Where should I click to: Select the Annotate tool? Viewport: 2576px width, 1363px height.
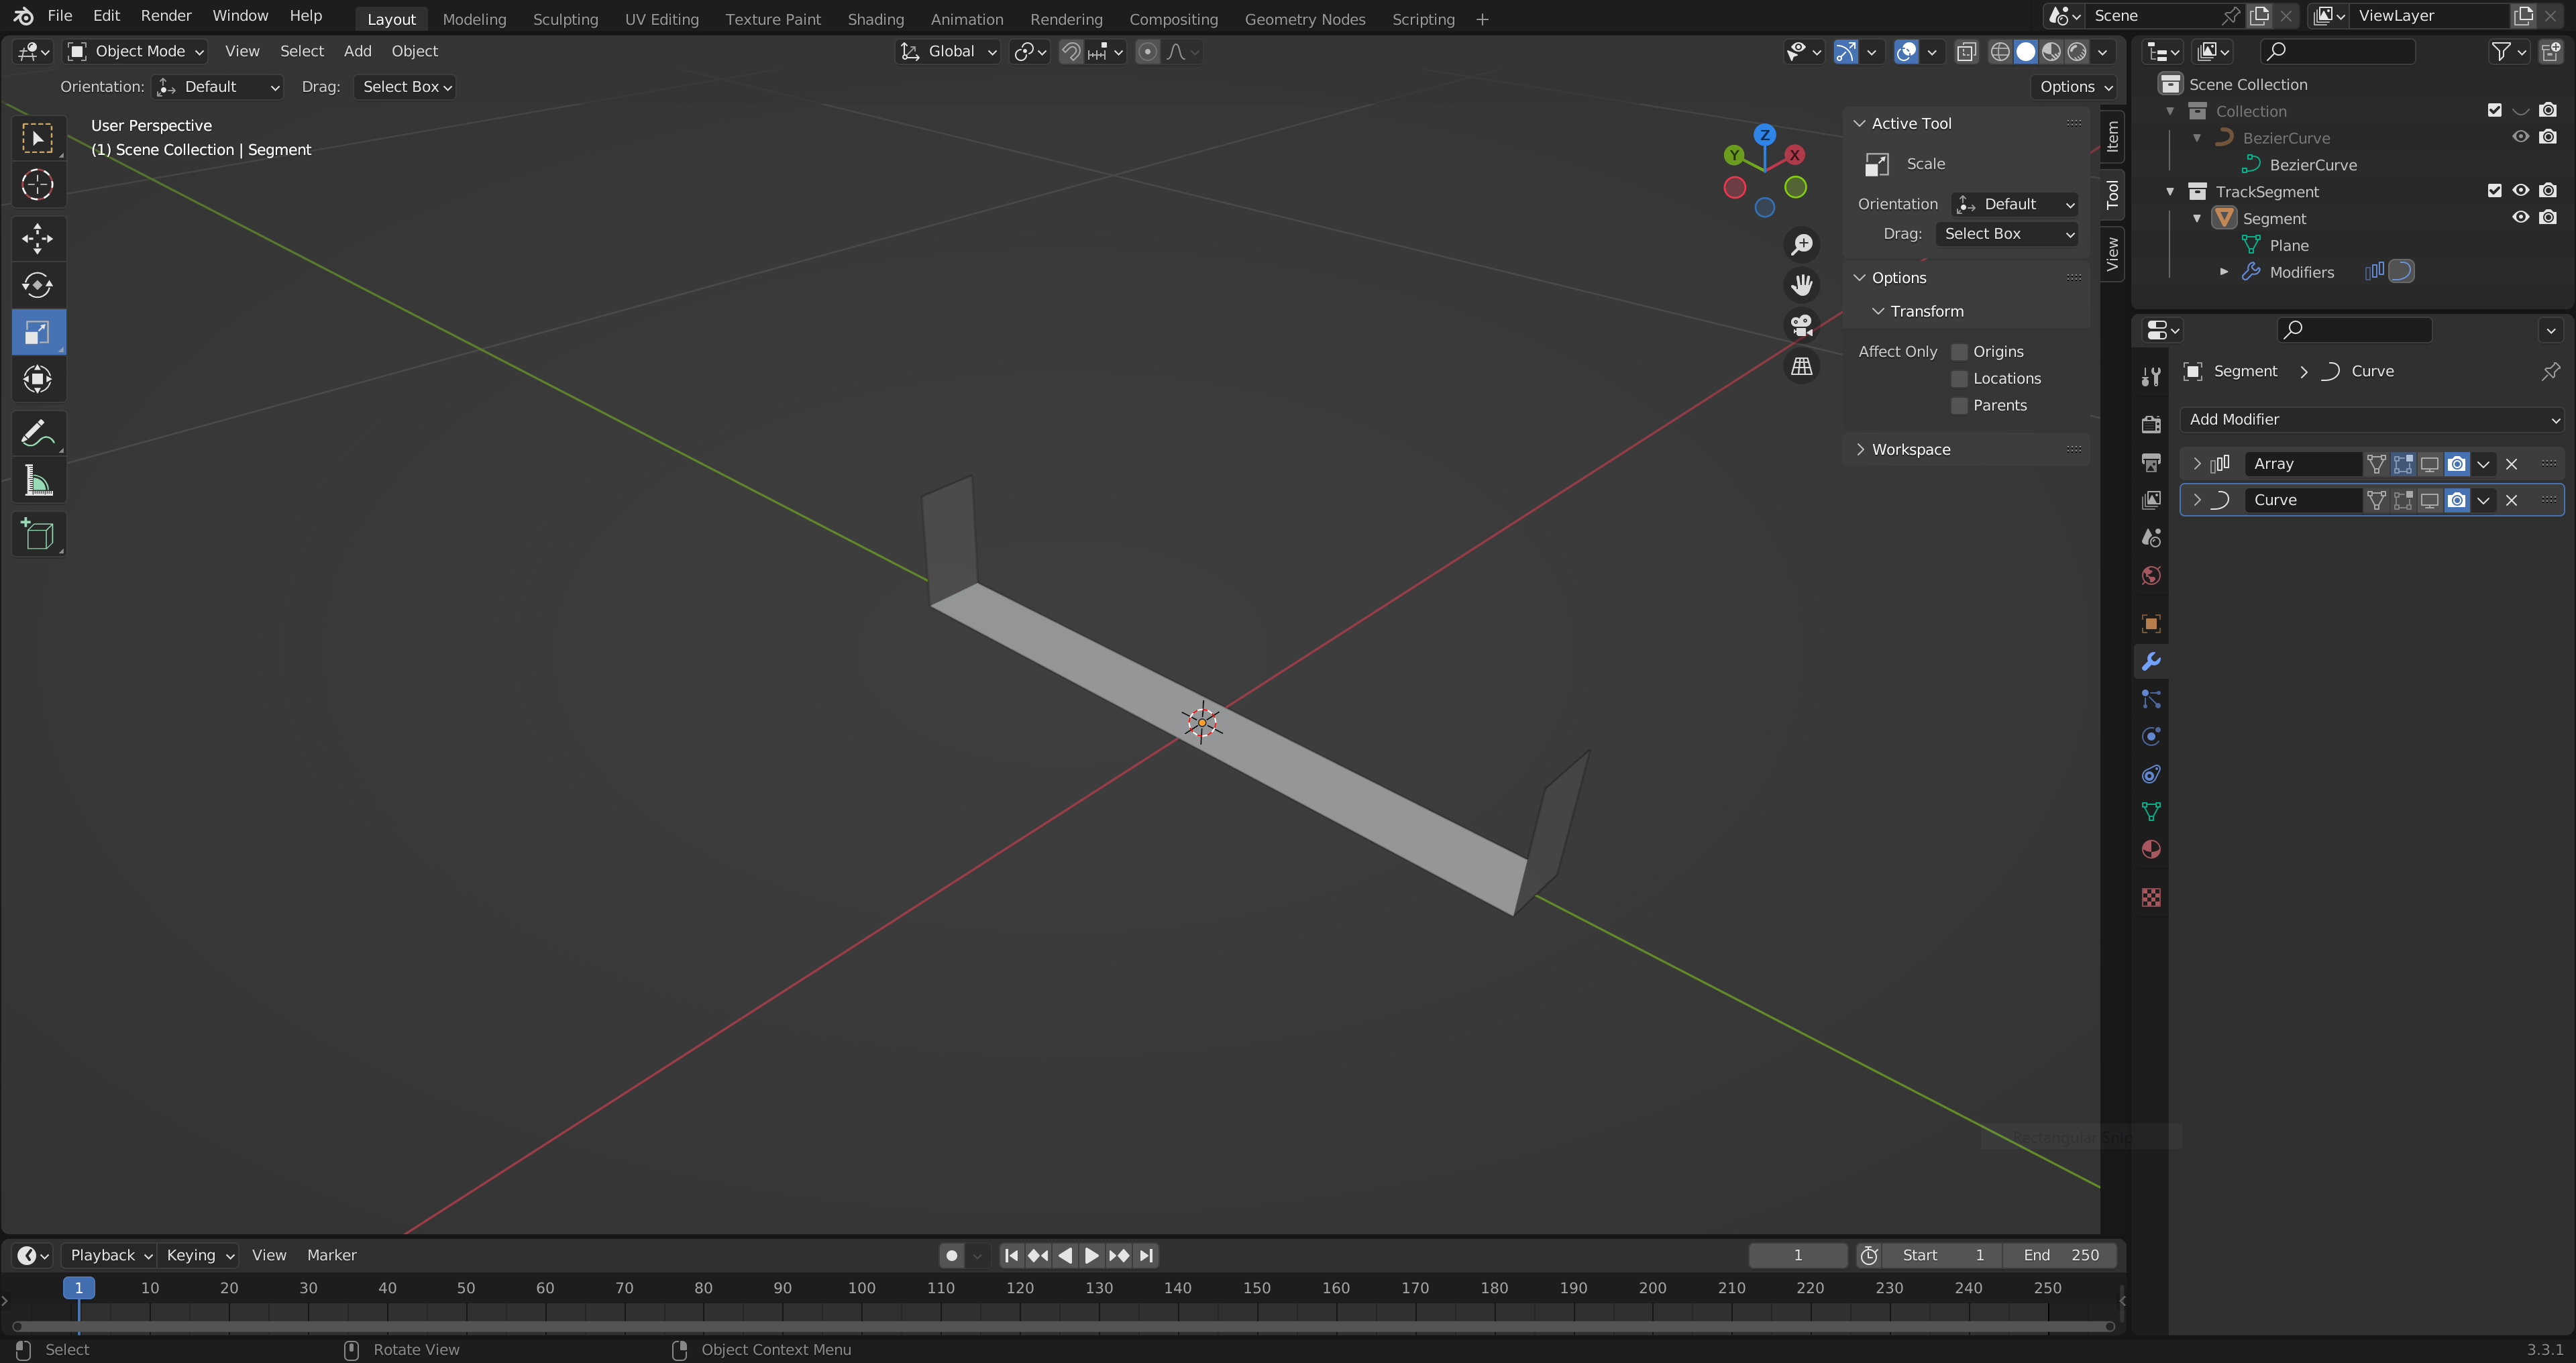click(38, 433)
